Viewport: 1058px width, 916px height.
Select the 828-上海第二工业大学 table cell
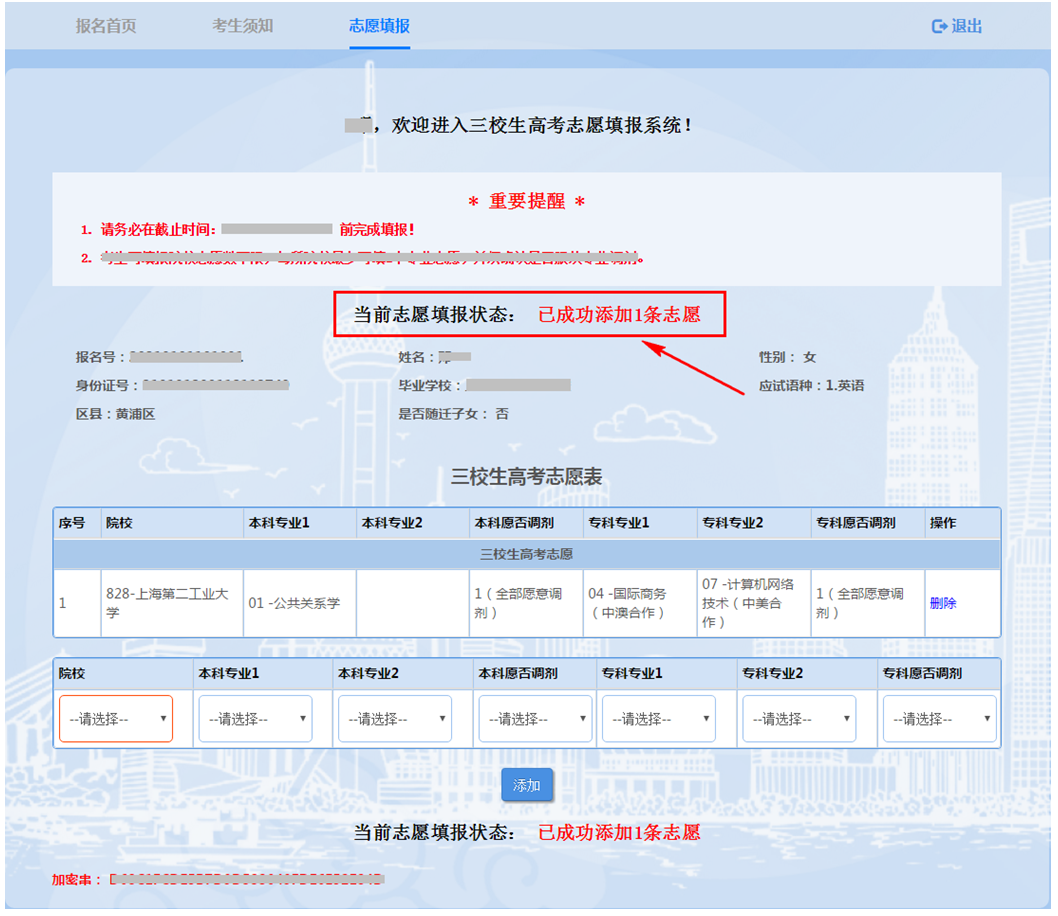click(x=172, y=603)
